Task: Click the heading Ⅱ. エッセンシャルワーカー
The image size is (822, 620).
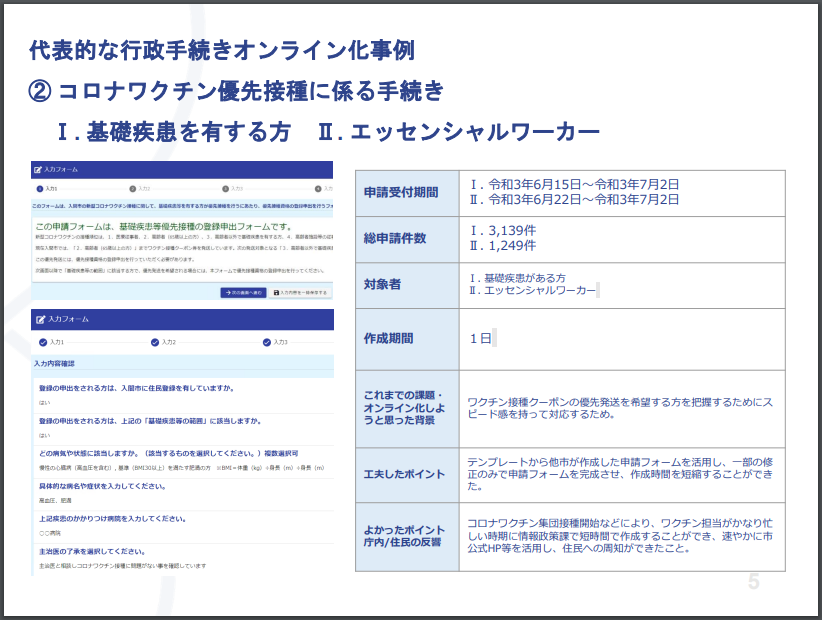Action: pyautogui.click(x=458, y=131)
